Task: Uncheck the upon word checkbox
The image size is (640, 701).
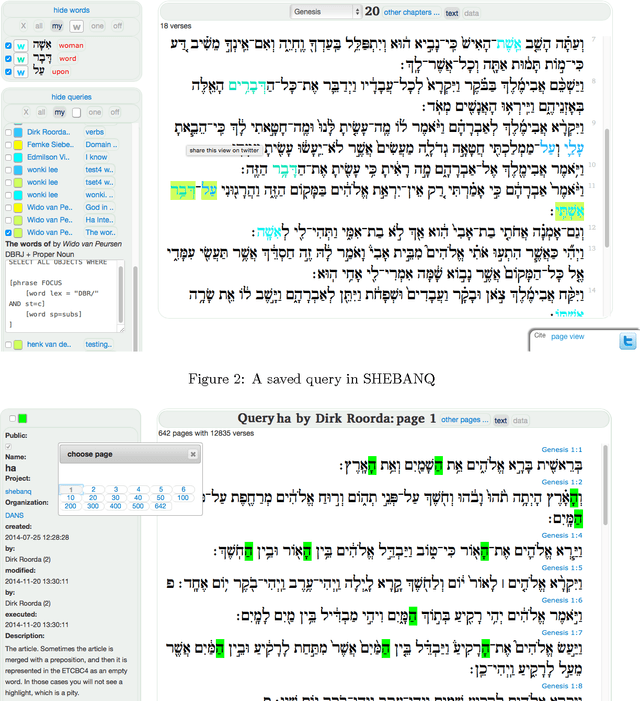Action: coord(8,72)
